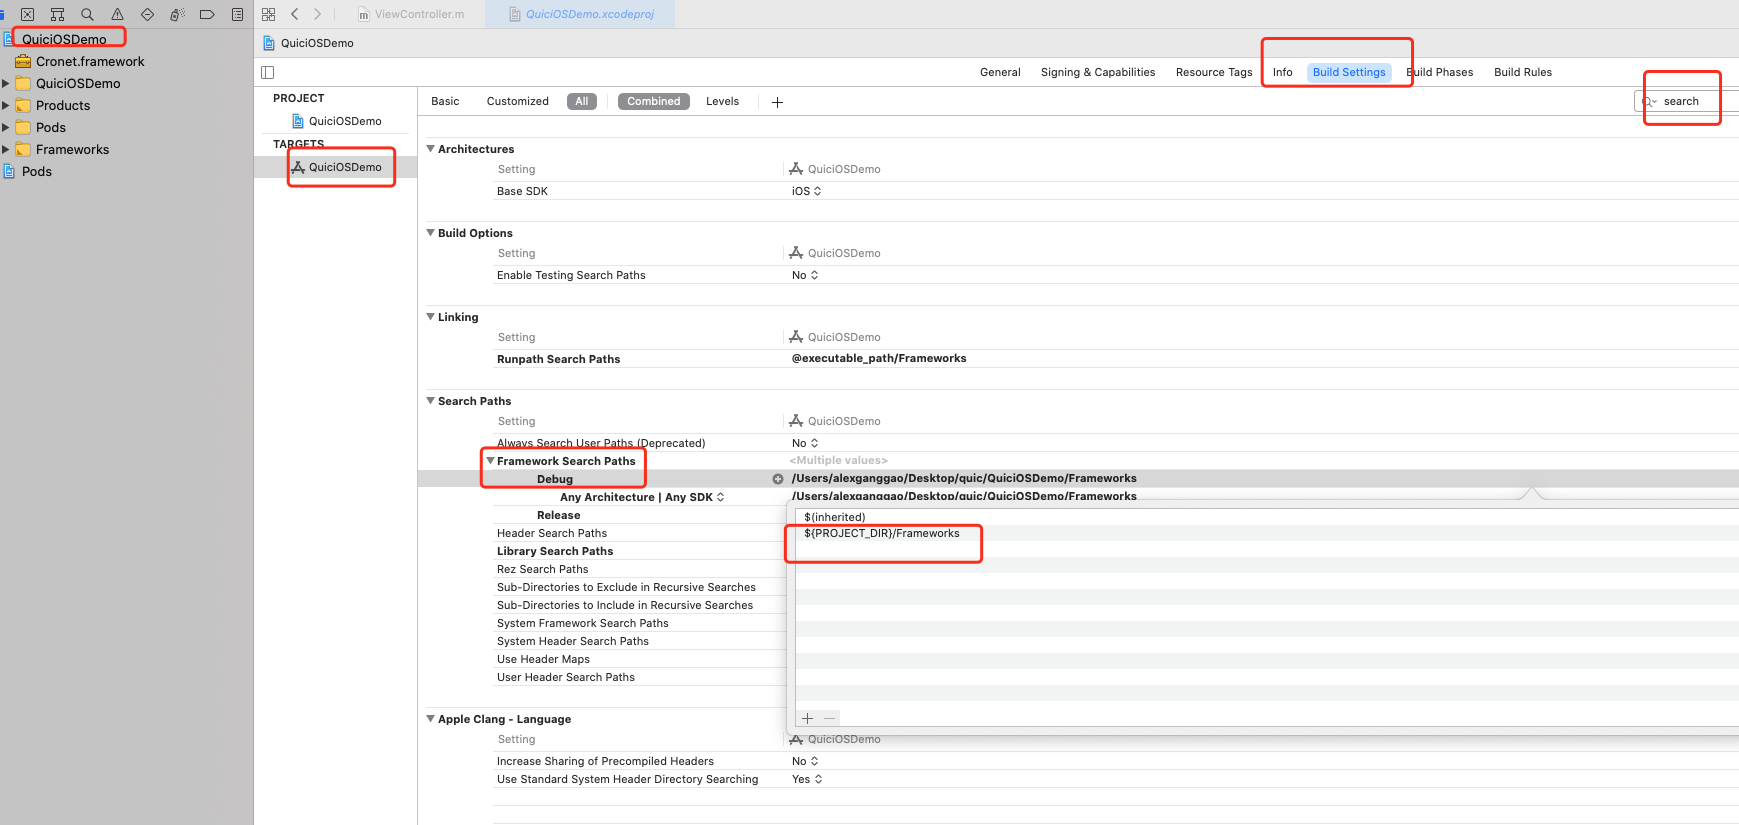This screenshot has width=1739, height=825.
Task: Select the User Header Search Paths setting
Action: pyautogui.click(x=566, y=677)
